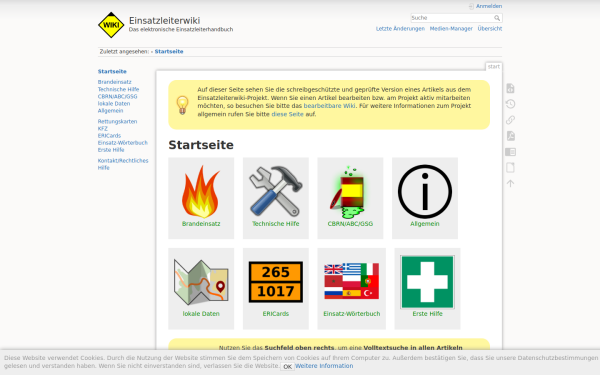Viewport: 600px width, 375px height.
Task: Open the old revisions clock icon
Action: tap(510, 104)
